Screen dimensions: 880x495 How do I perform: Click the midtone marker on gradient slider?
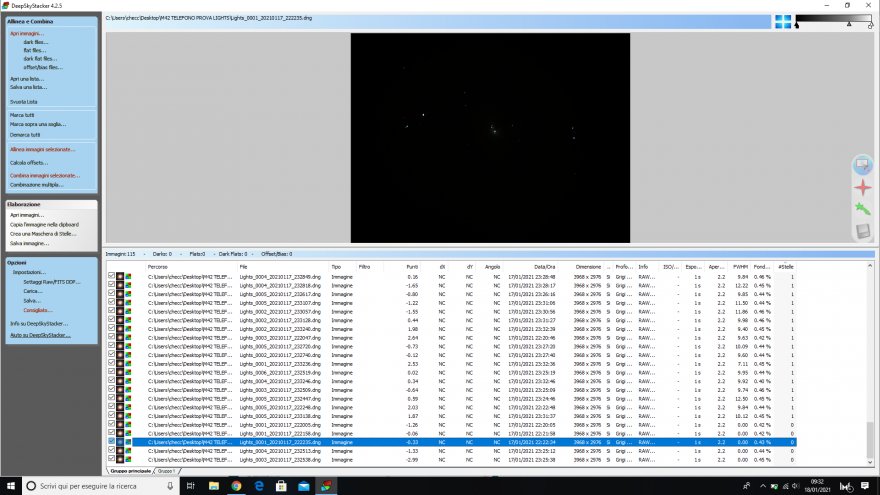pyautogui.click(x=849, y=25)
